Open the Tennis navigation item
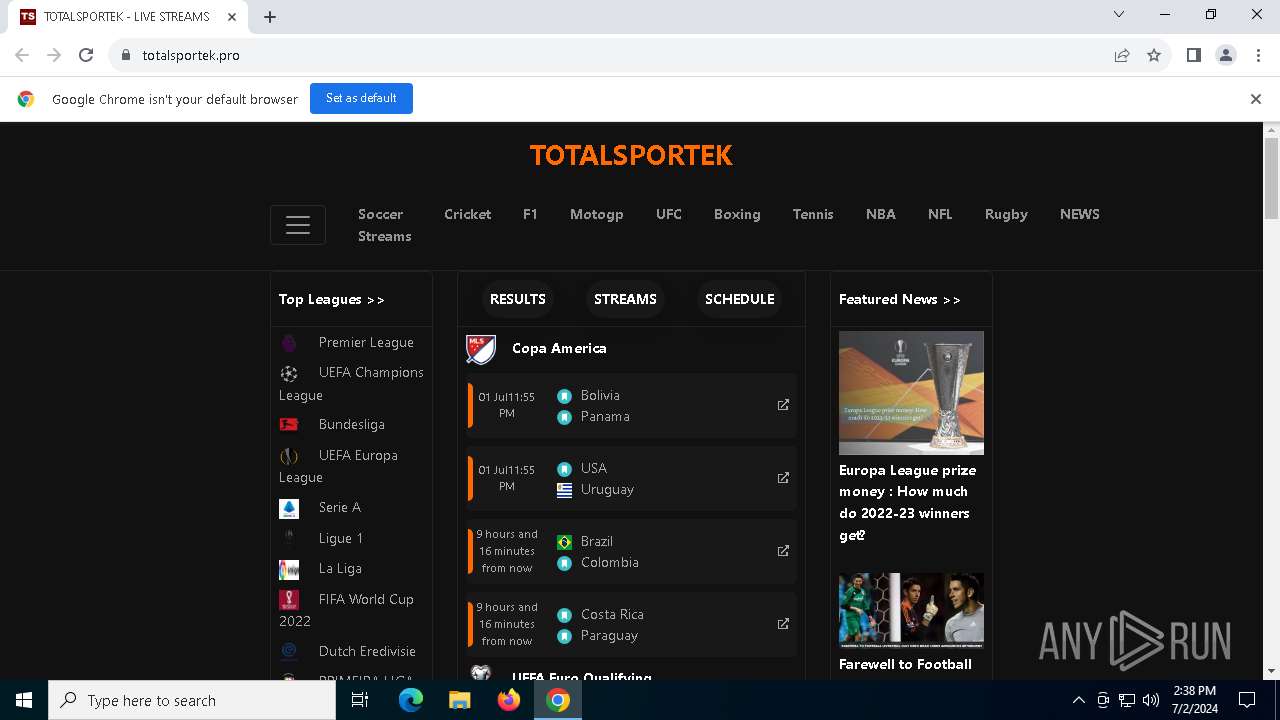The width and height of the screenshot is (1280, 720). click(813, 214)
